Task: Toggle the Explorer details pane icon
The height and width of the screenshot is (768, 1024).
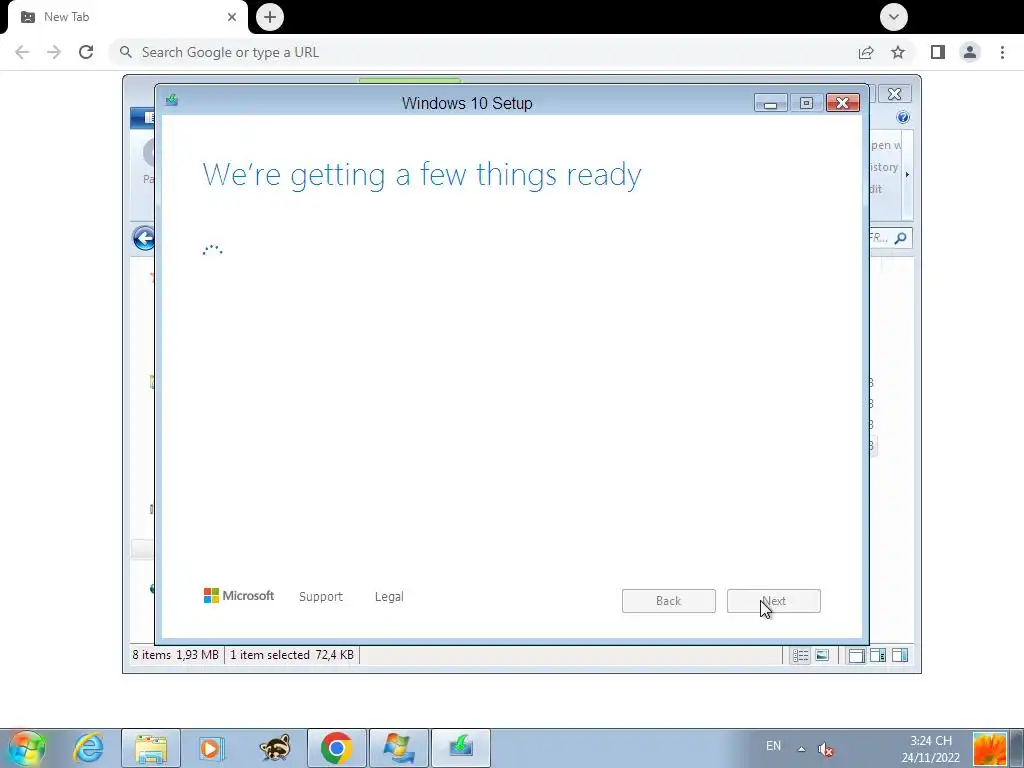Action: tap(878, 655)
